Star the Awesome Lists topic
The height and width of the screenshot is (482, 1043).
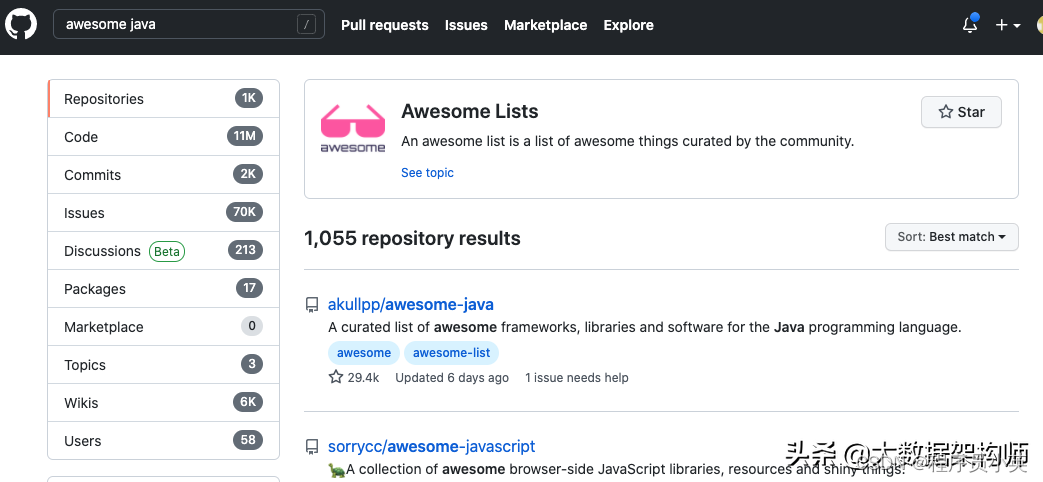(961, 112)
